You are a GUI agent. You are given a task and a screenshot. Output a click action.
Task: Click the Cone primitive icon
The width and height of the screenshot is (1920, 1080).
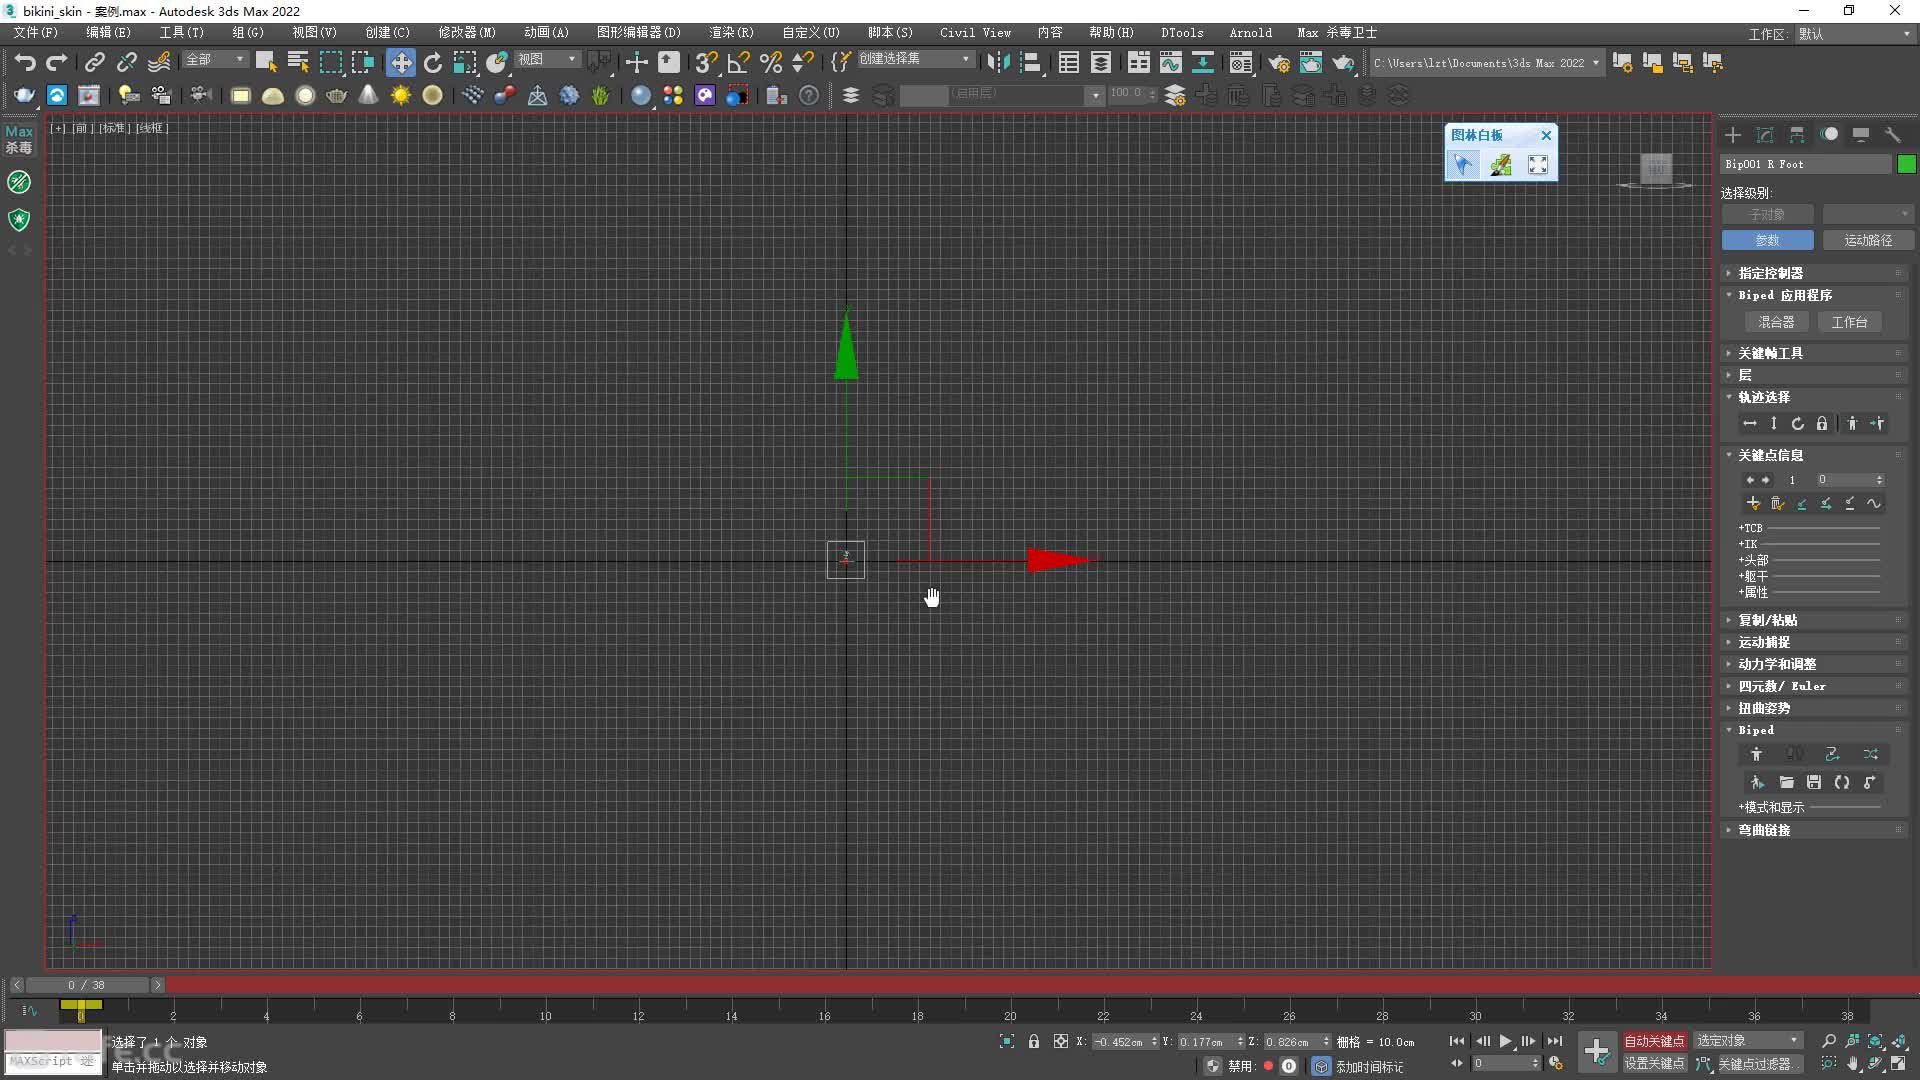[368, 95]
